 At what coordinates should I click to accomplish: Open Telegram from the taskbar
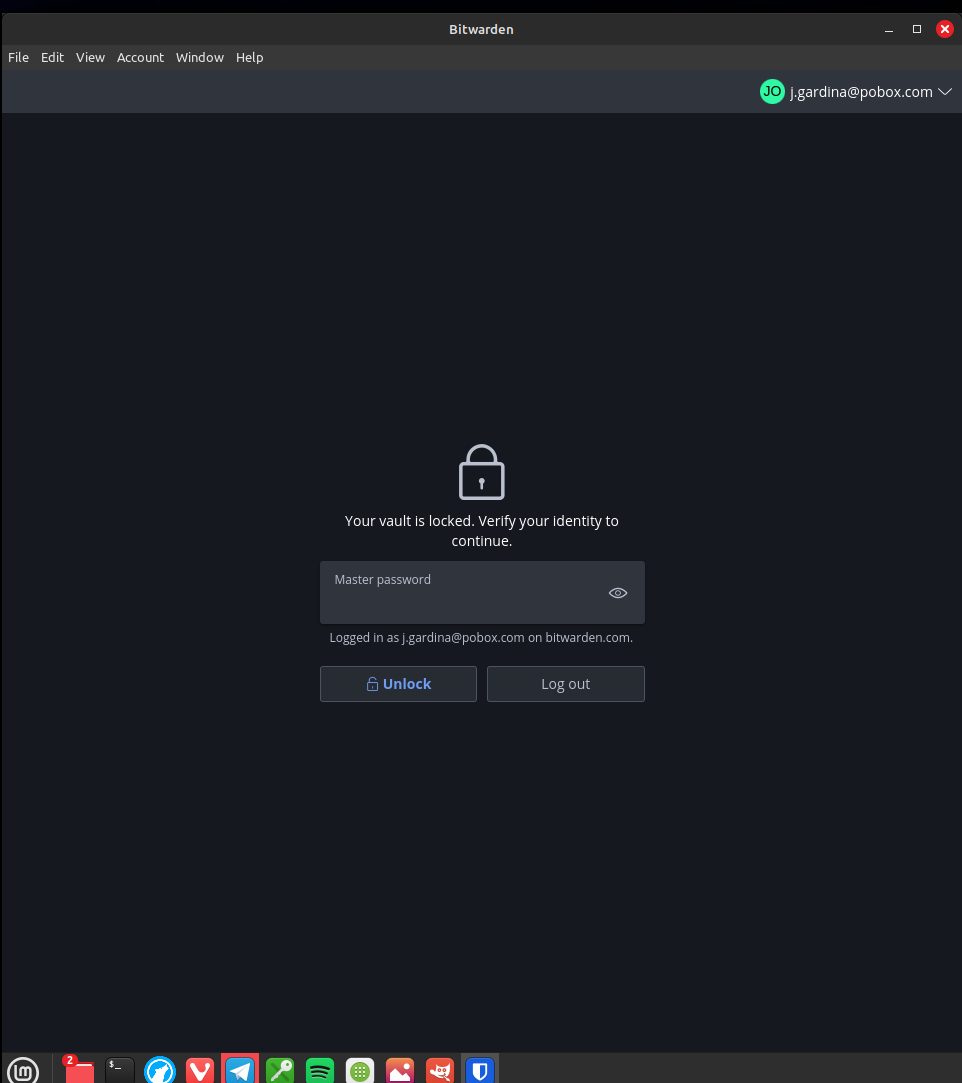(239, 1069)
